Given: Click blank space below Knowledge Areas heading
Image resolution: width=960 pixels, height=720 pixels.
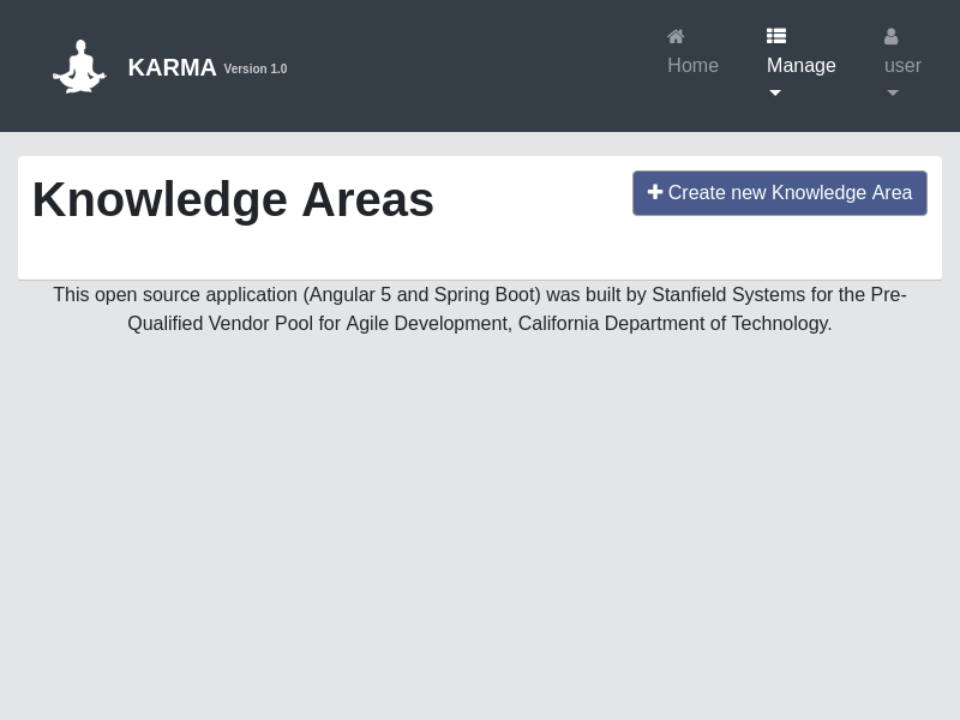Looking at the screenshot, I should pyautogui.click(x=300, y=254).
